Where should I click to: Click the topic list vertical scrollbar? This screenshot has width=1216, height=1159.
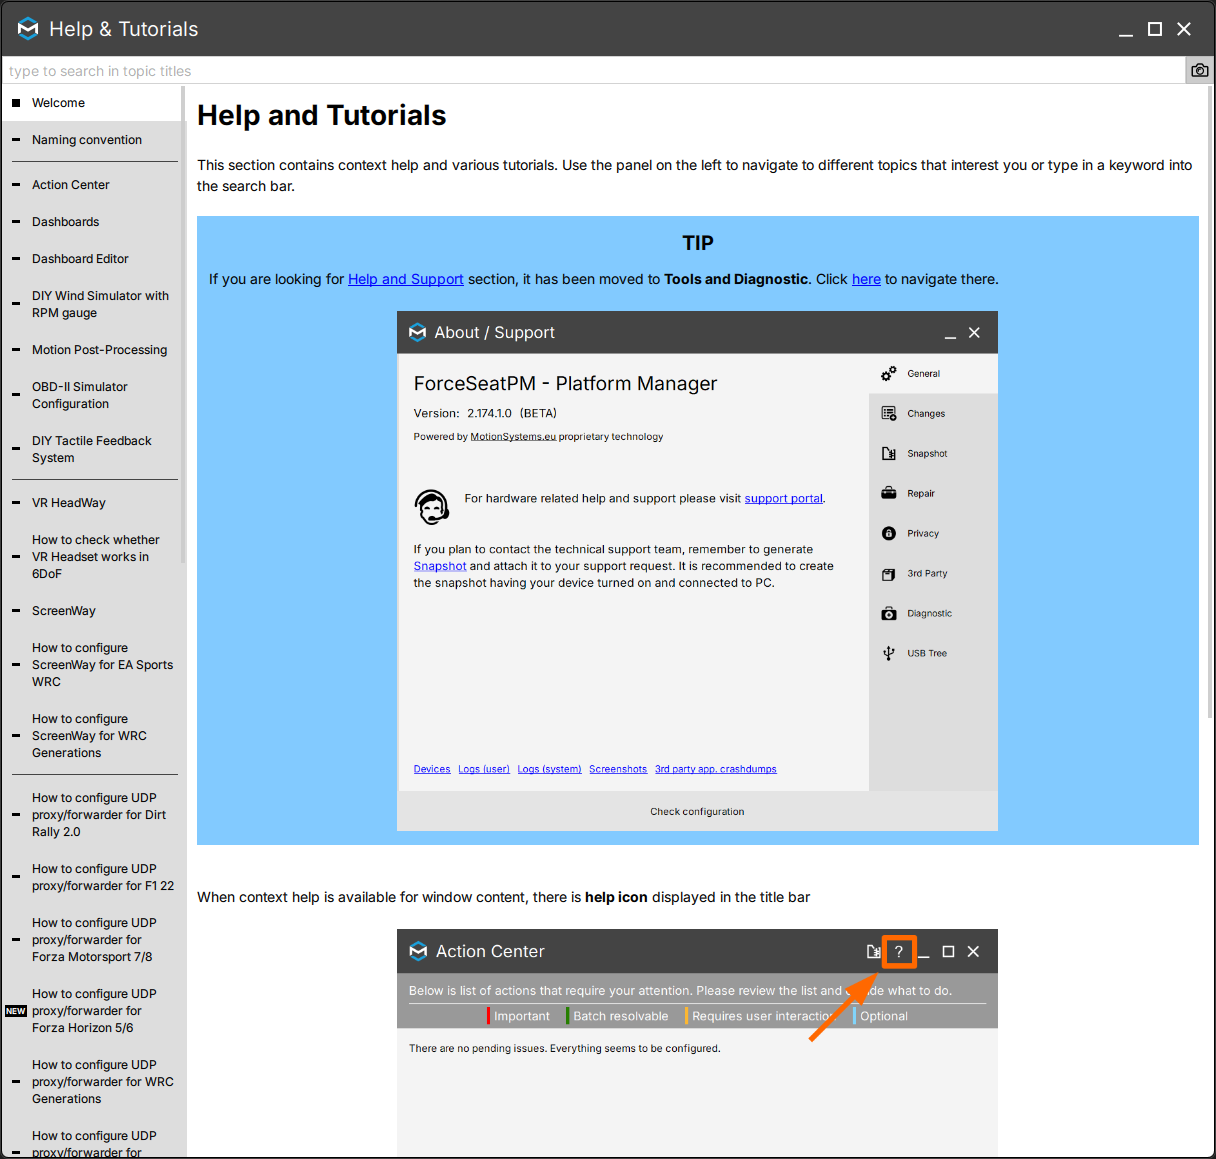[x=183, y=325]
